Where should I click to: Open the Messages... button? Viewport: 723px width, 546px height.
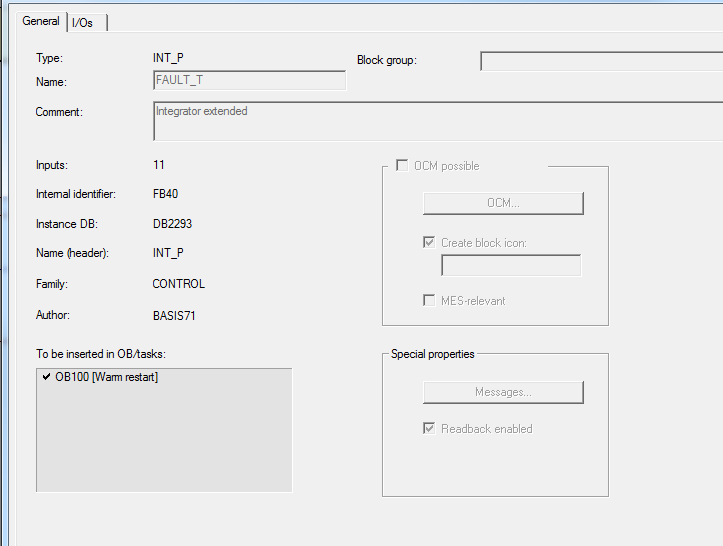pyautogui.click(x=503, y=392)
